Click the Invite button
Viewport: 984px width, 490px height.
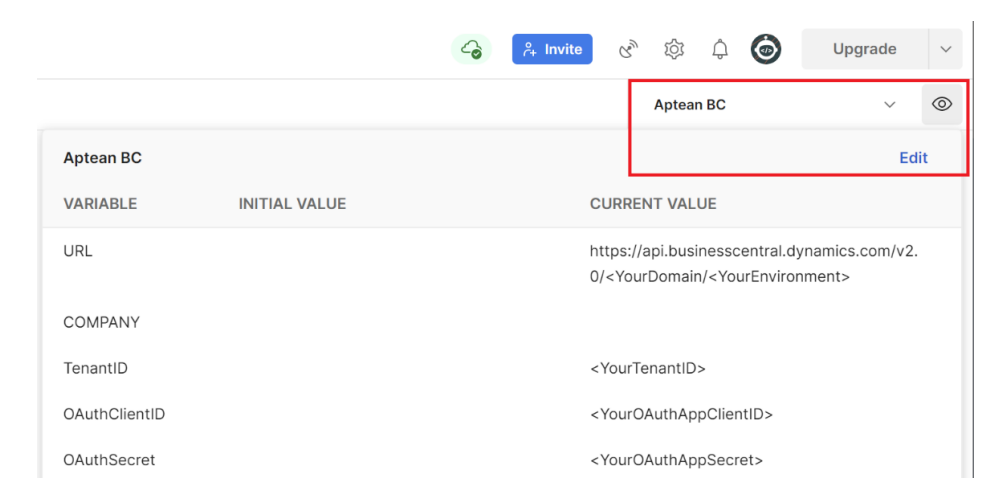552,49
